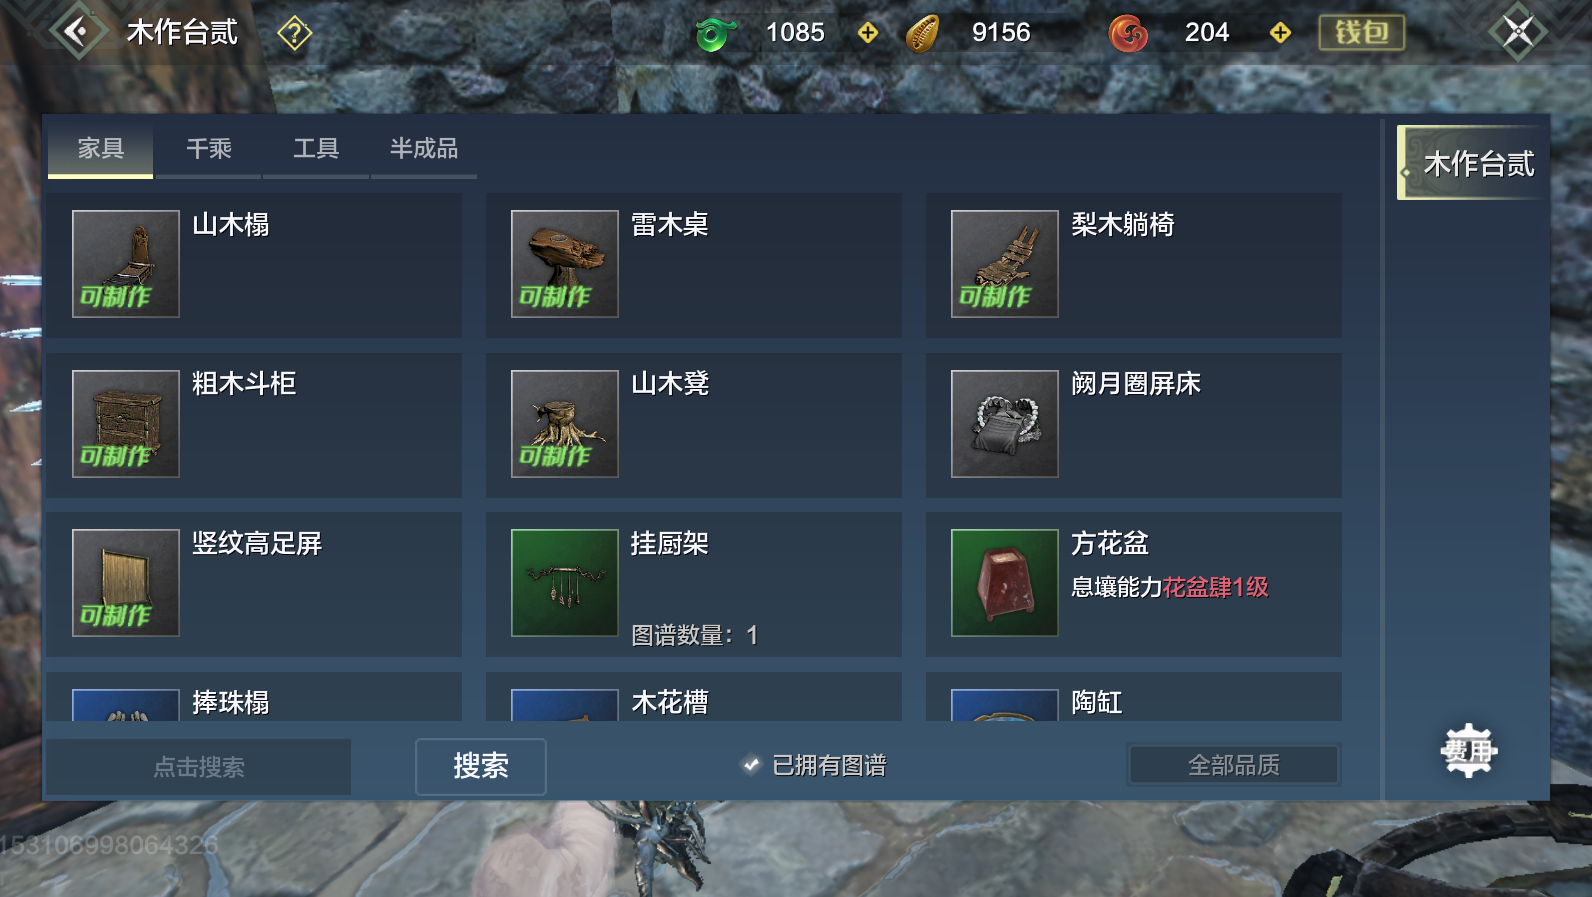Focus the 点击搜索 search field
Screen dimensions: 1592x897
click(x=199, y=767)
